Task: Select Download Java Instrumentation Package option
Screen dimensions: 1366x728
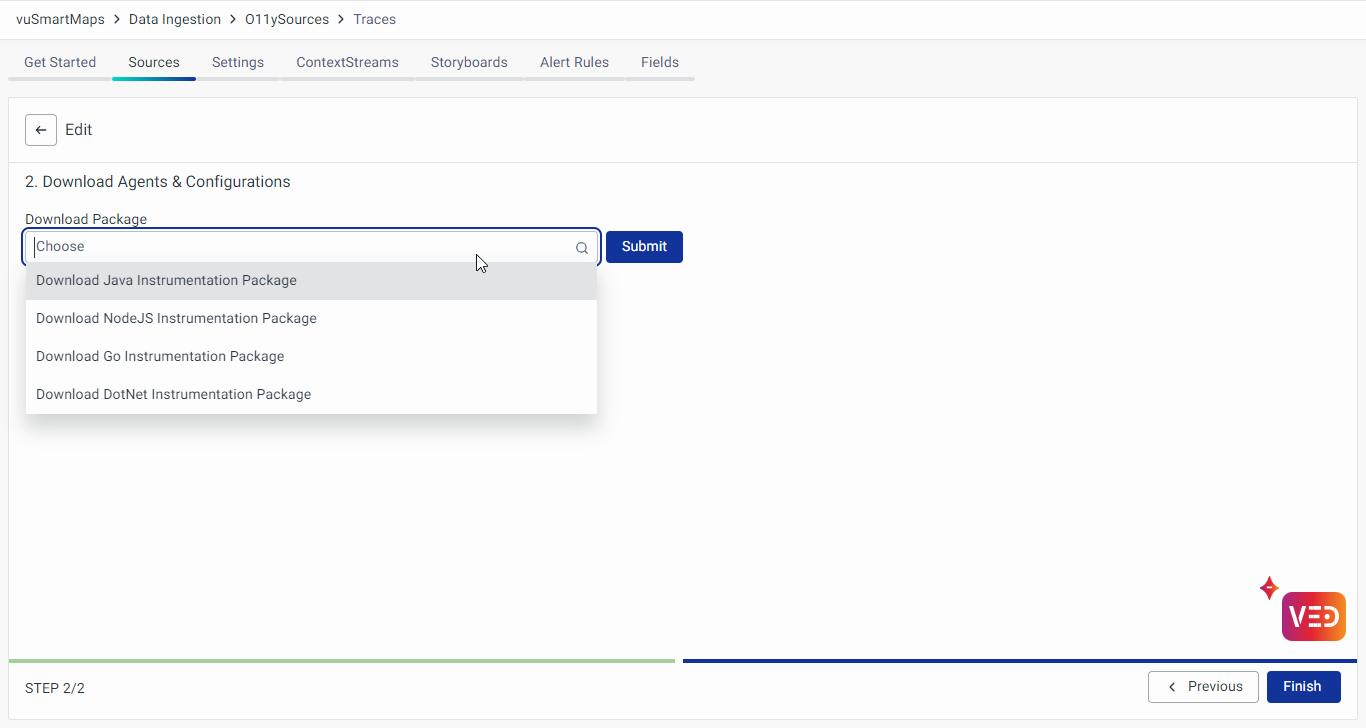Action: click(x=166, y=281)
